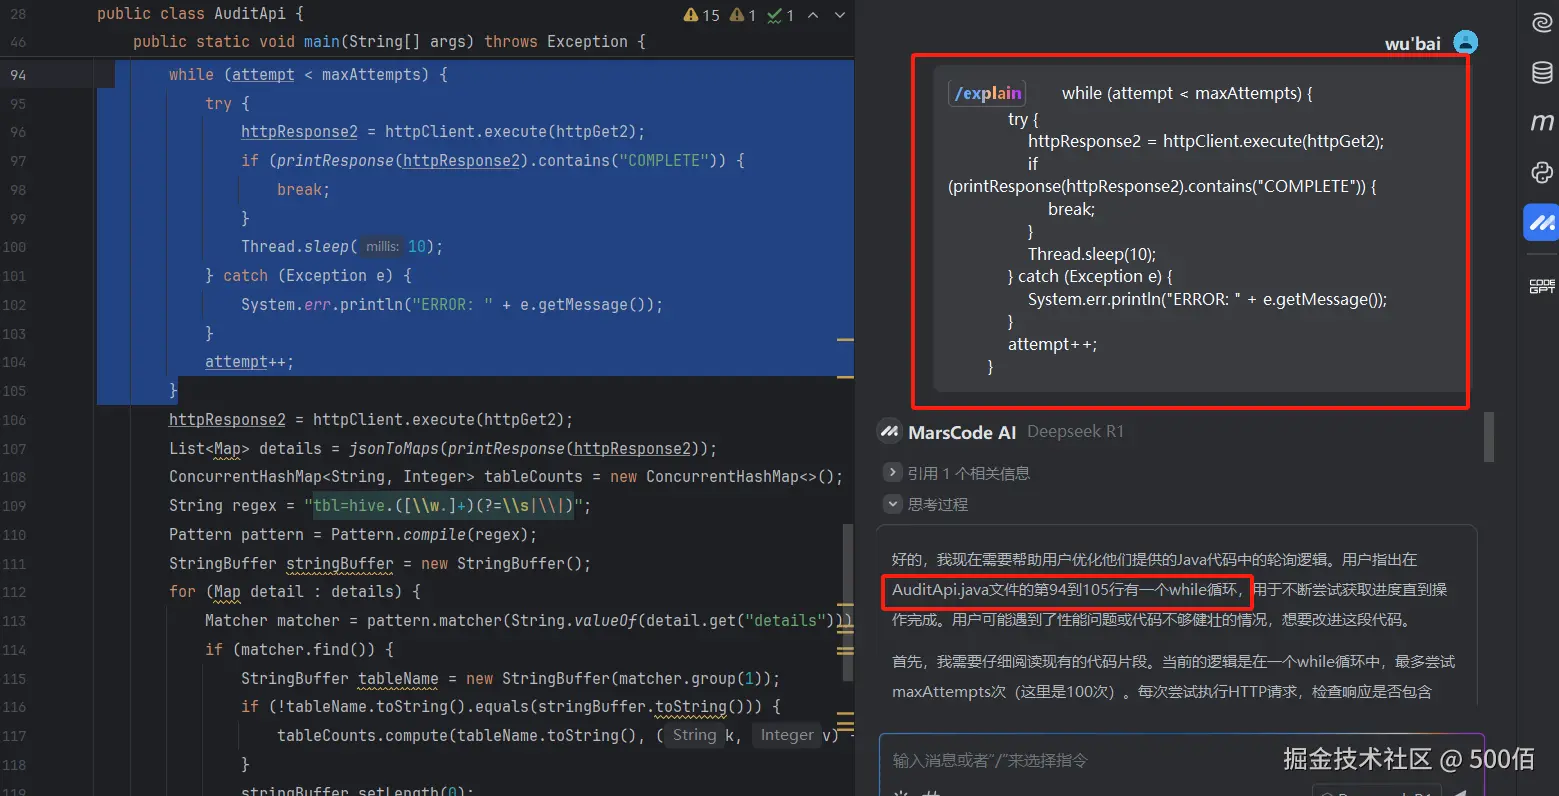Click System.err.println line in editor
This screenshot has width=1559, height=796.
pos(452,305)
